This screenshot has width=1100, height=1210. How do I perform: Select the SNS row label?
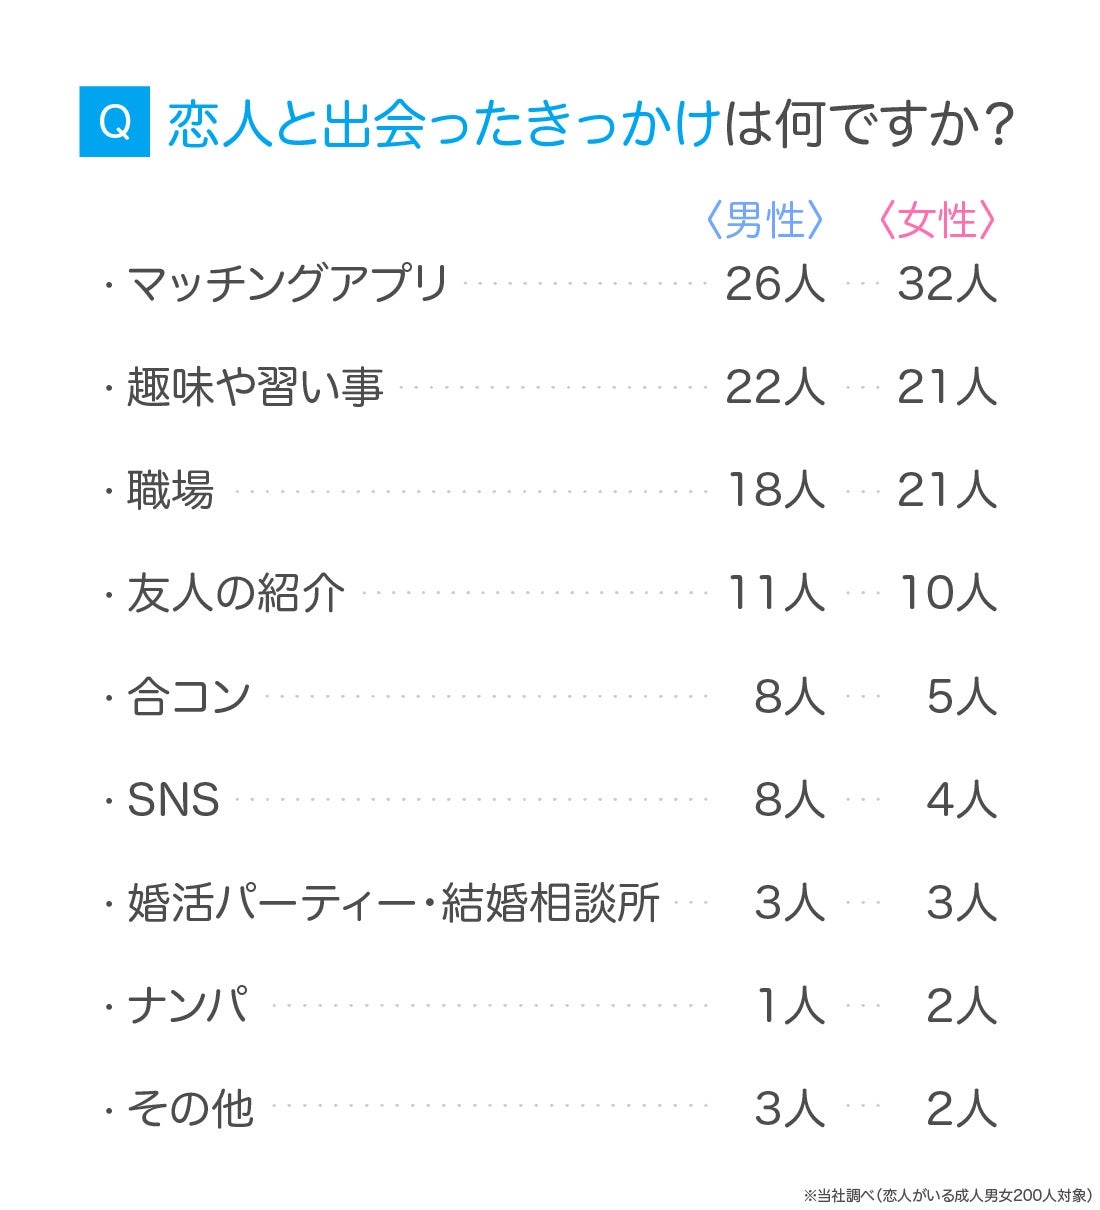[173, 800]
